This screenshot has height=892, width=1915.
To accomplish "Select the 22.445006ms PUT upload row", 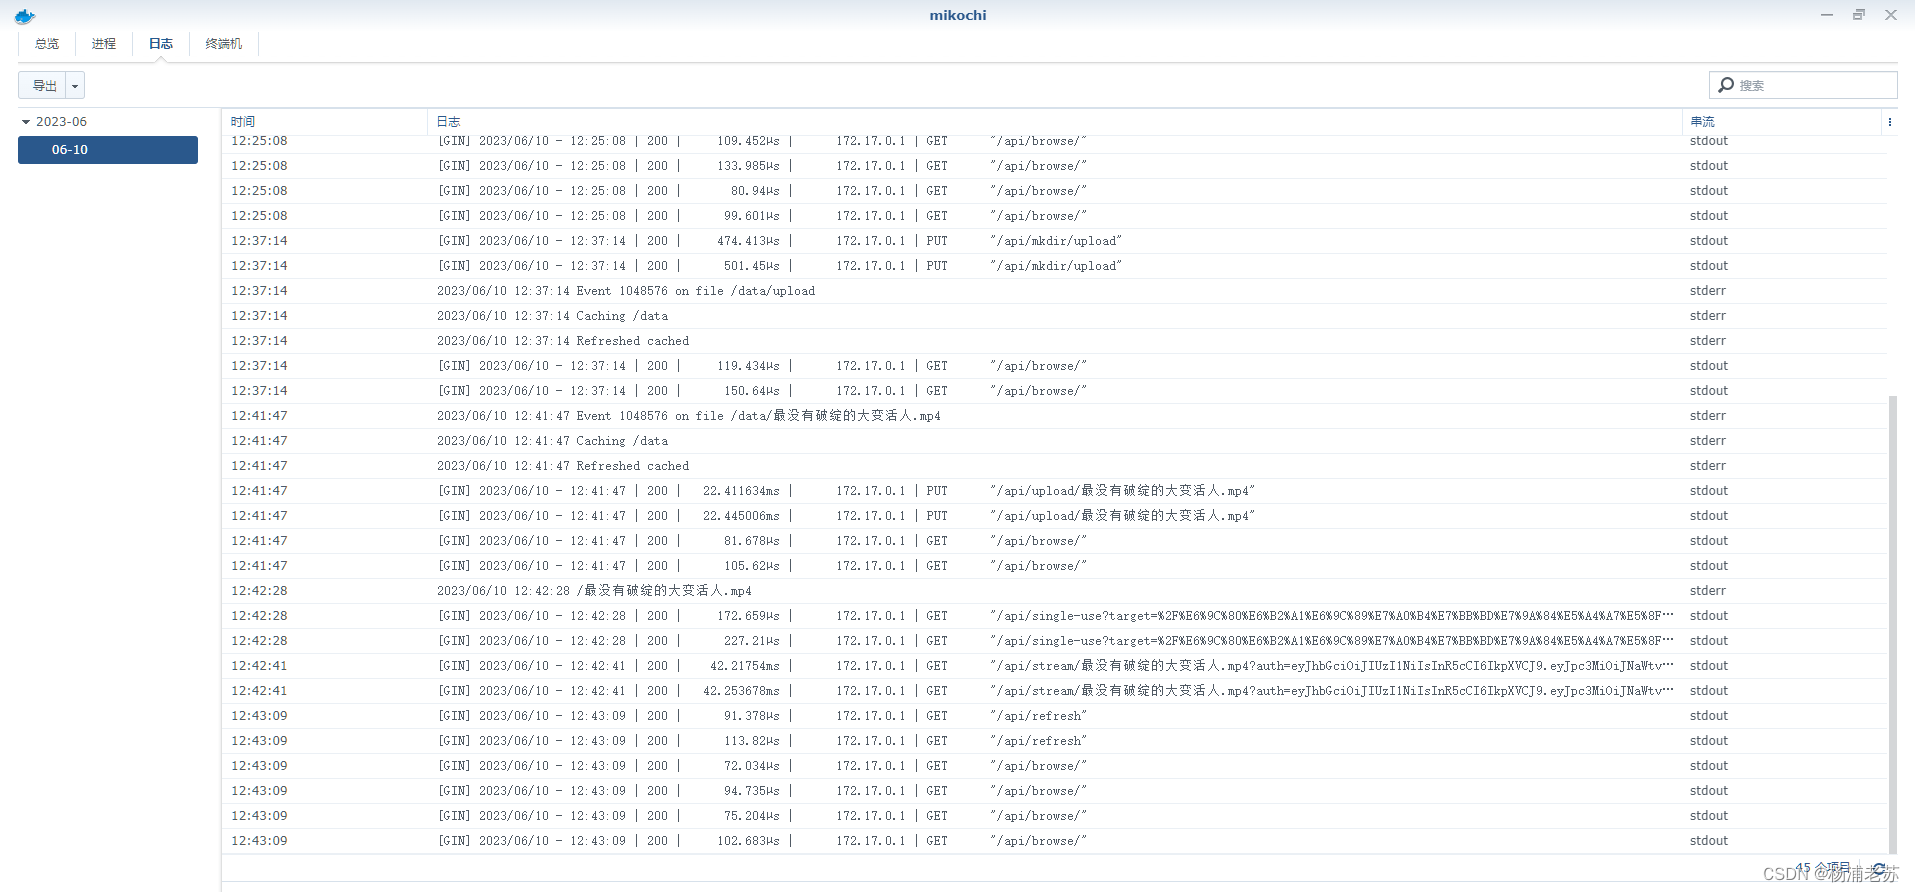I will [1054, 516].
